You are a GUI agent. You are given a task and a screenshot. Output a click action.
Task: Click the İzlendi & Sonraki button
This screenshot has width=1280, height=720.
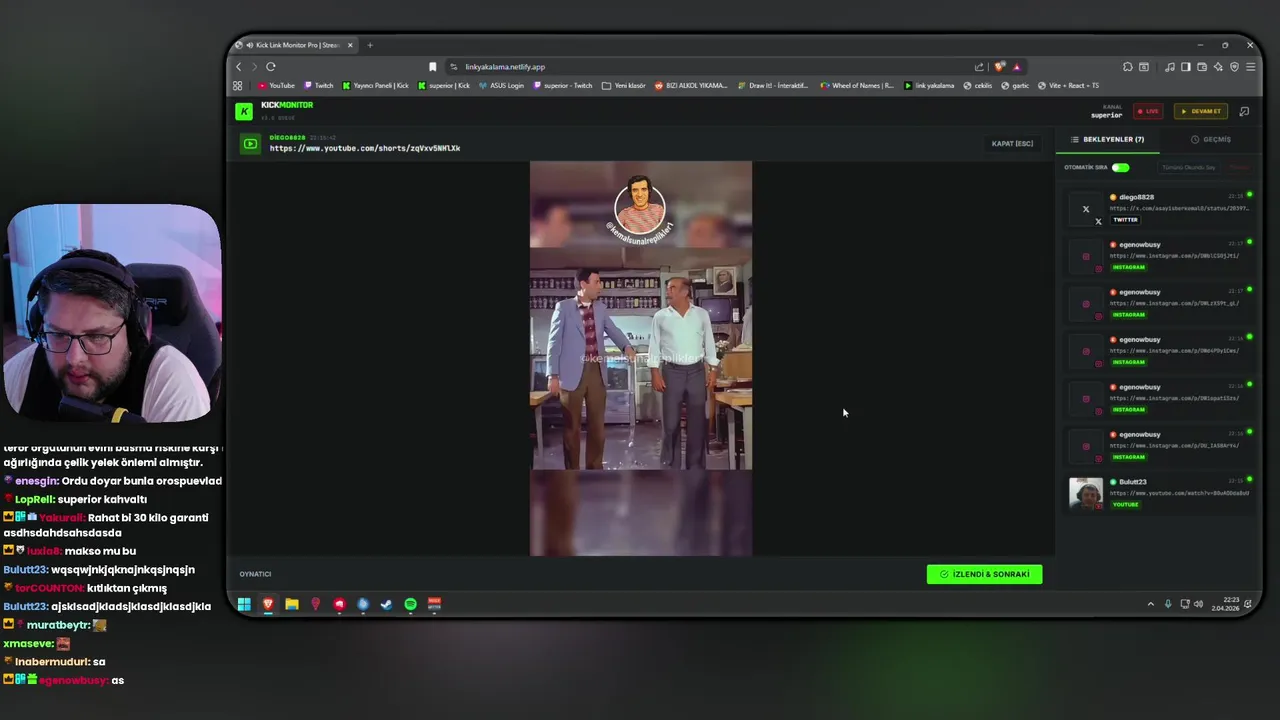(984, 574)
